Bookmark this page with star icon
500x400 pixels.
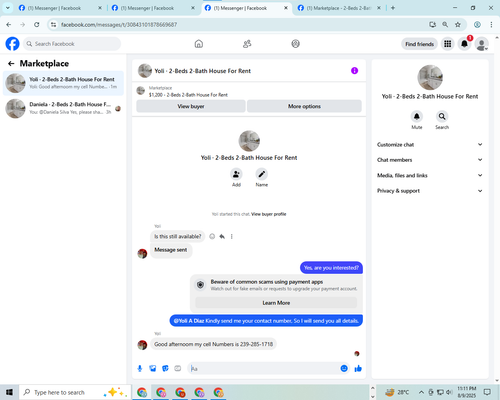(x=458, y=24)
